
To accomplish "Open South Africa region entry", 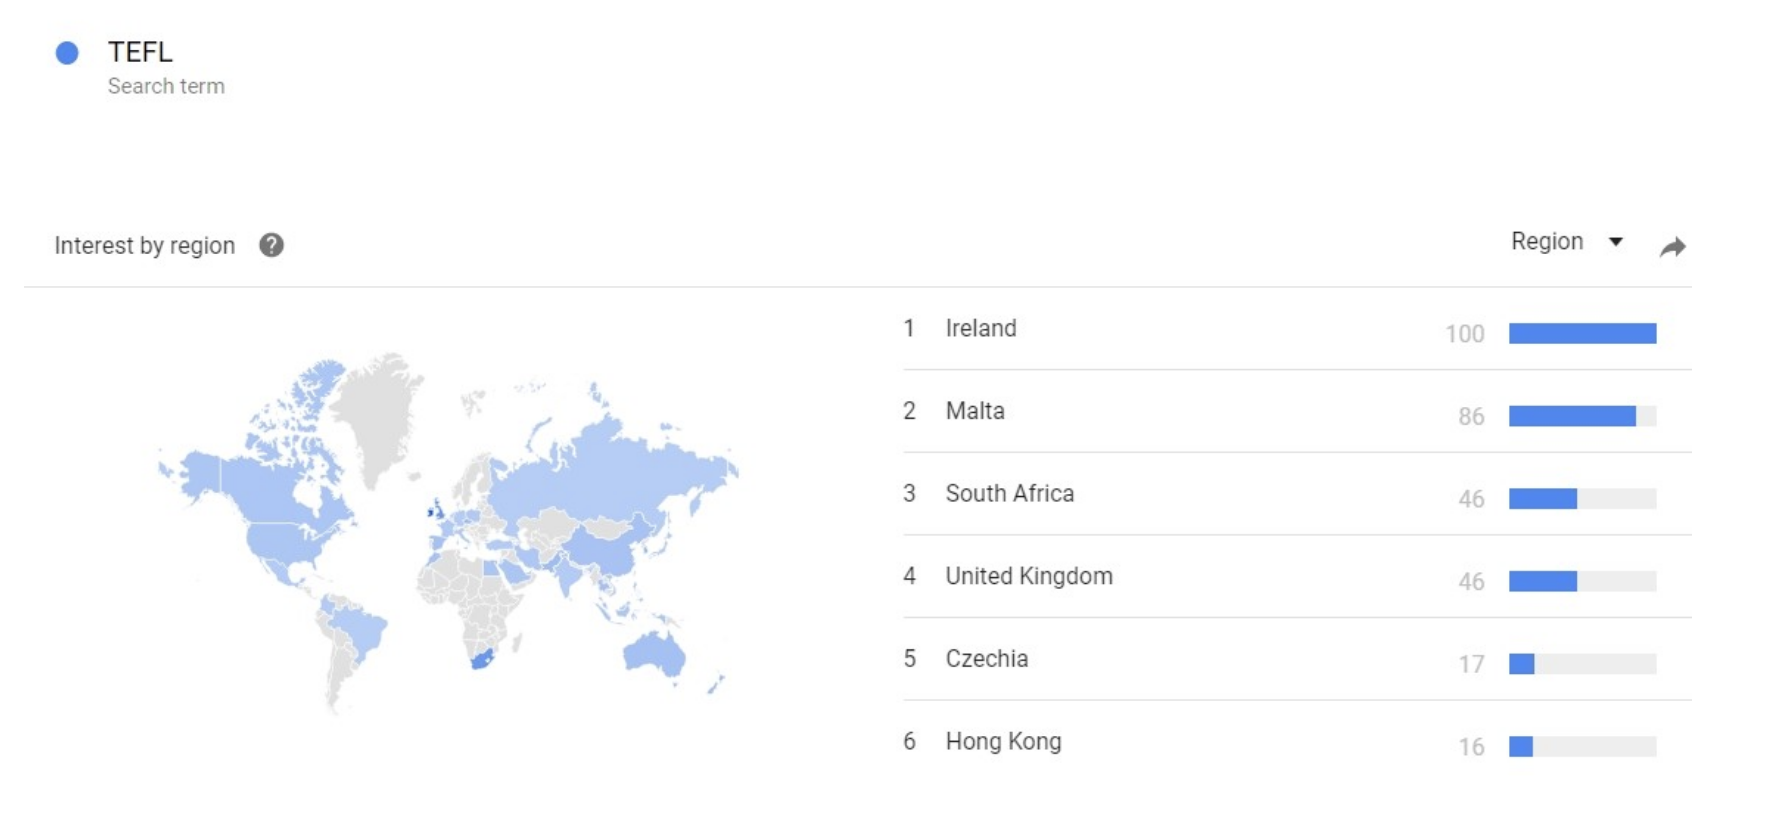I will click(x=1009, y=494).
